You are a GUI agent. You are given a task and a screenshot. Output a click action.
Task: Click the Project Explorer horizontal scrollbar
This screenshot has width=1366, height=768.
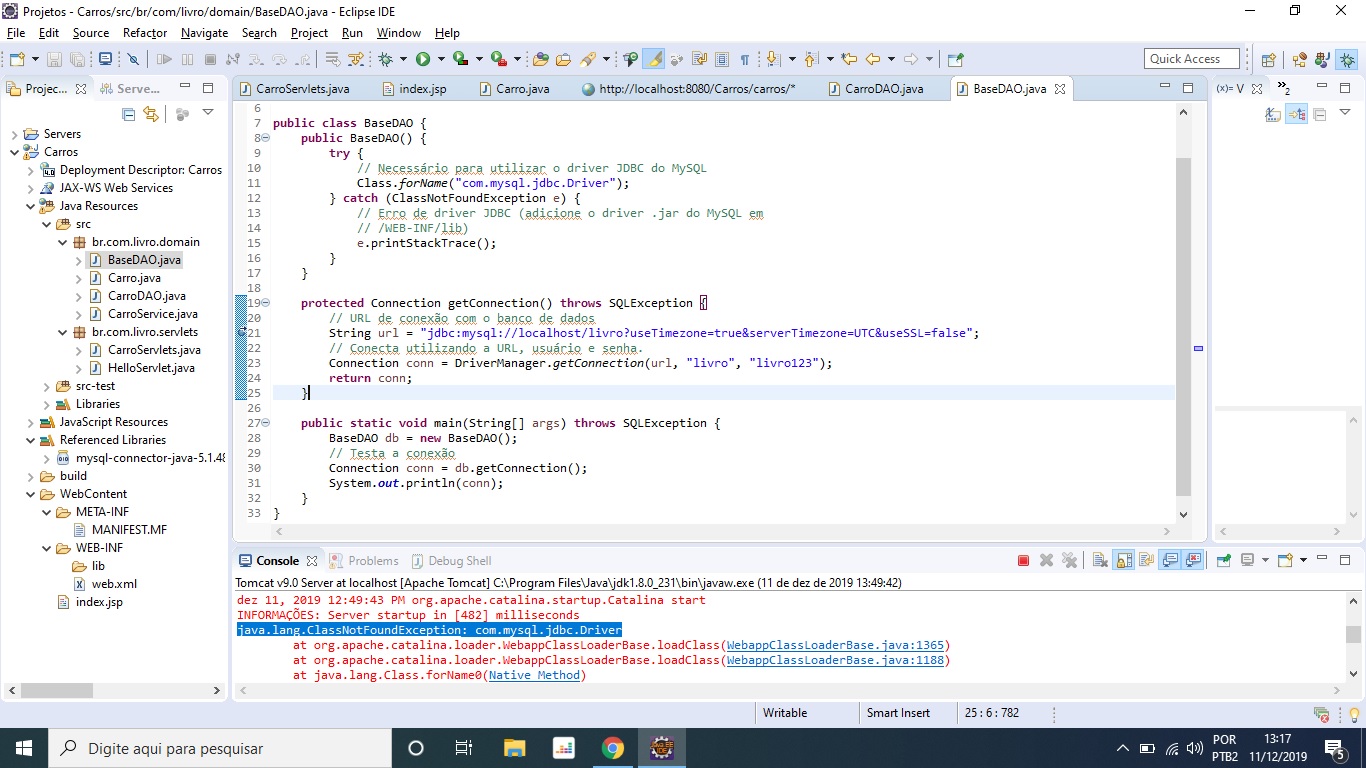56,690
